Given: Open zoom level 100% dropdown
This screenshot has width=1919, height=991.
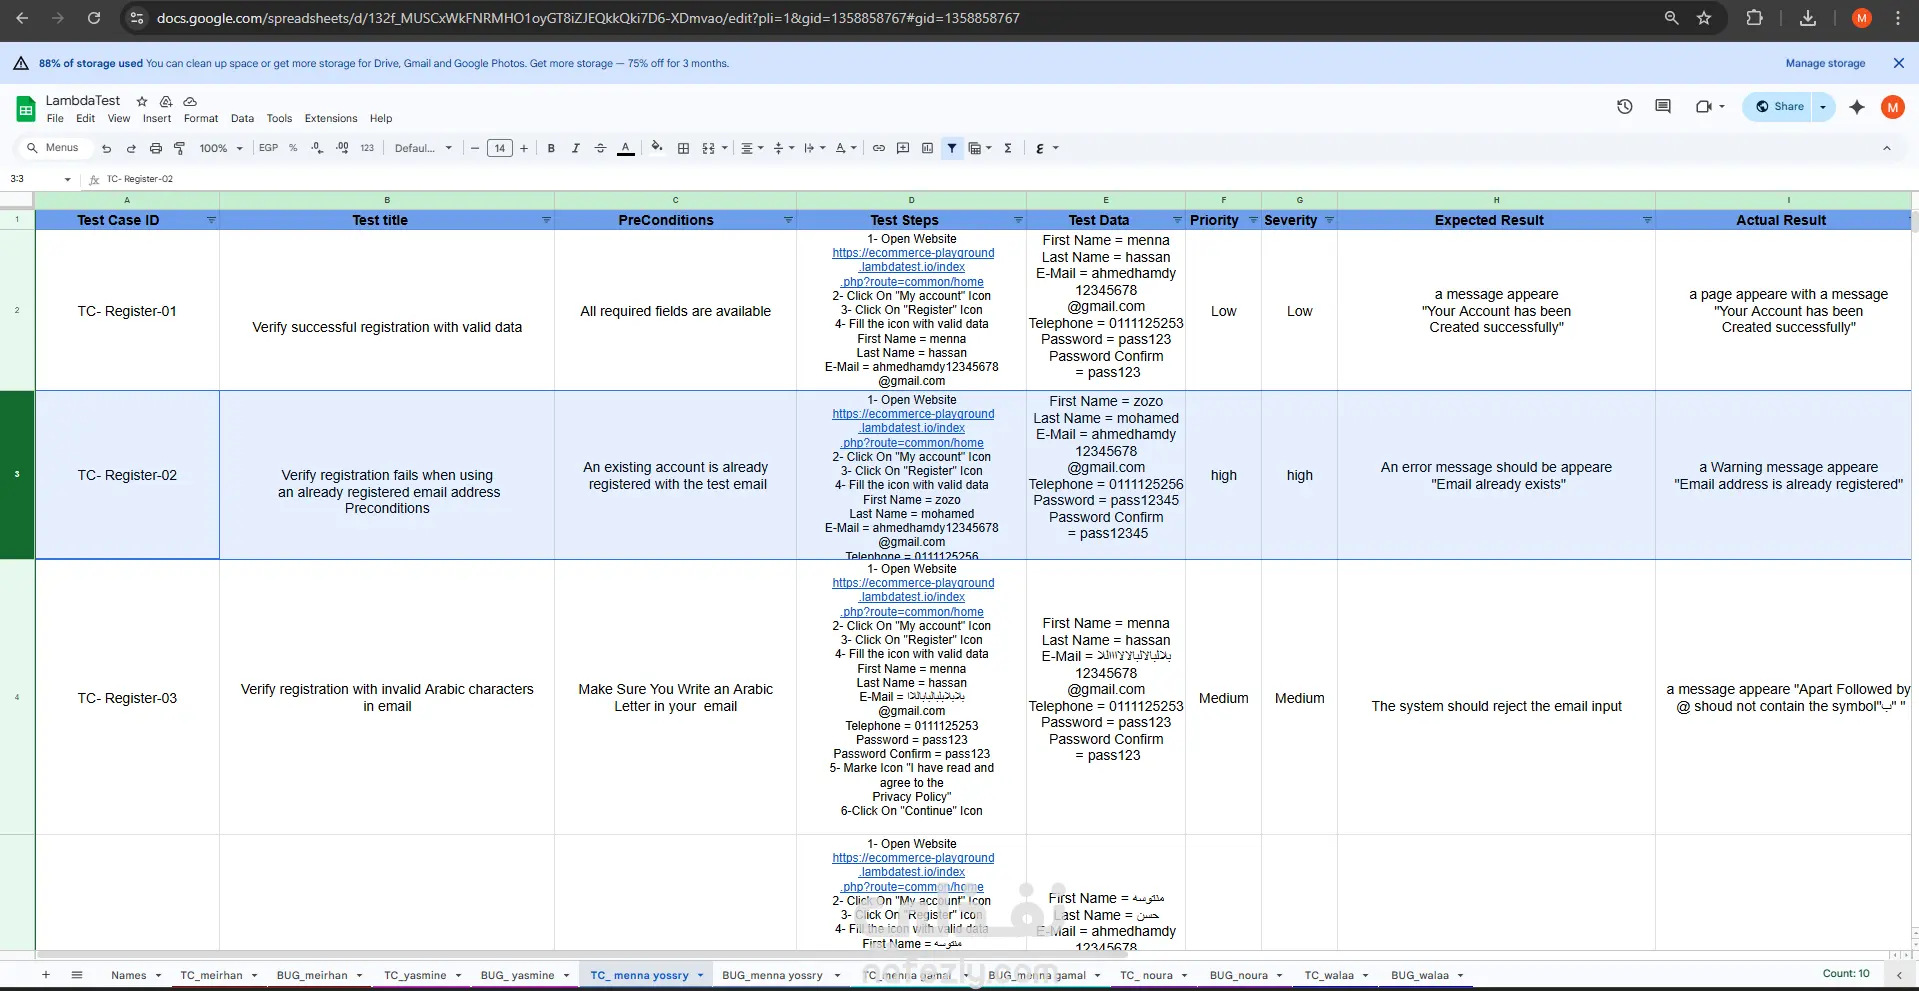Looking at the screenshot, I should (221, 148).
